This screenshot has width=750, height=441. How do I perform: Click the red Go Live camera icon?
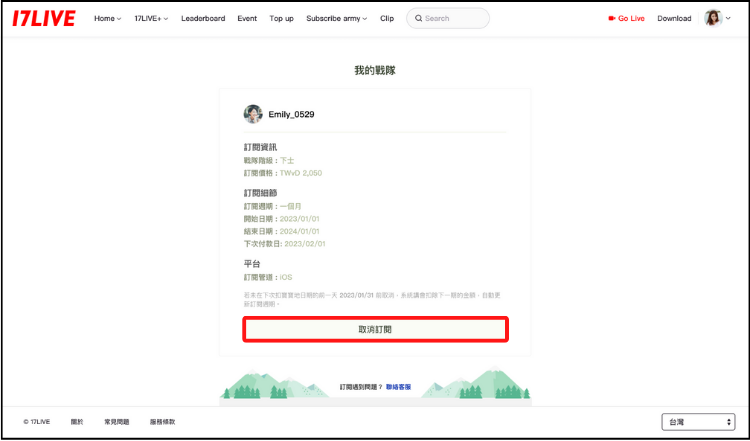point(612,18)
